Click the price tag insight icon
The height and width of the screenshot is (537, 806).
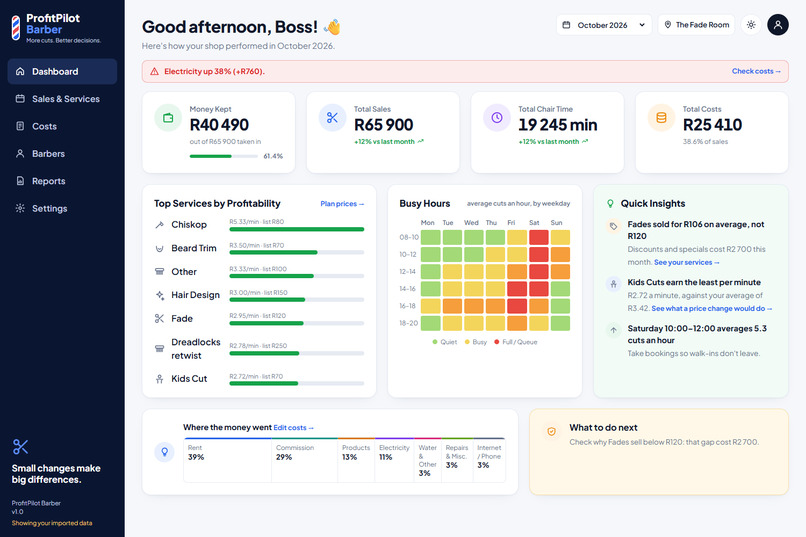point(613,226)
